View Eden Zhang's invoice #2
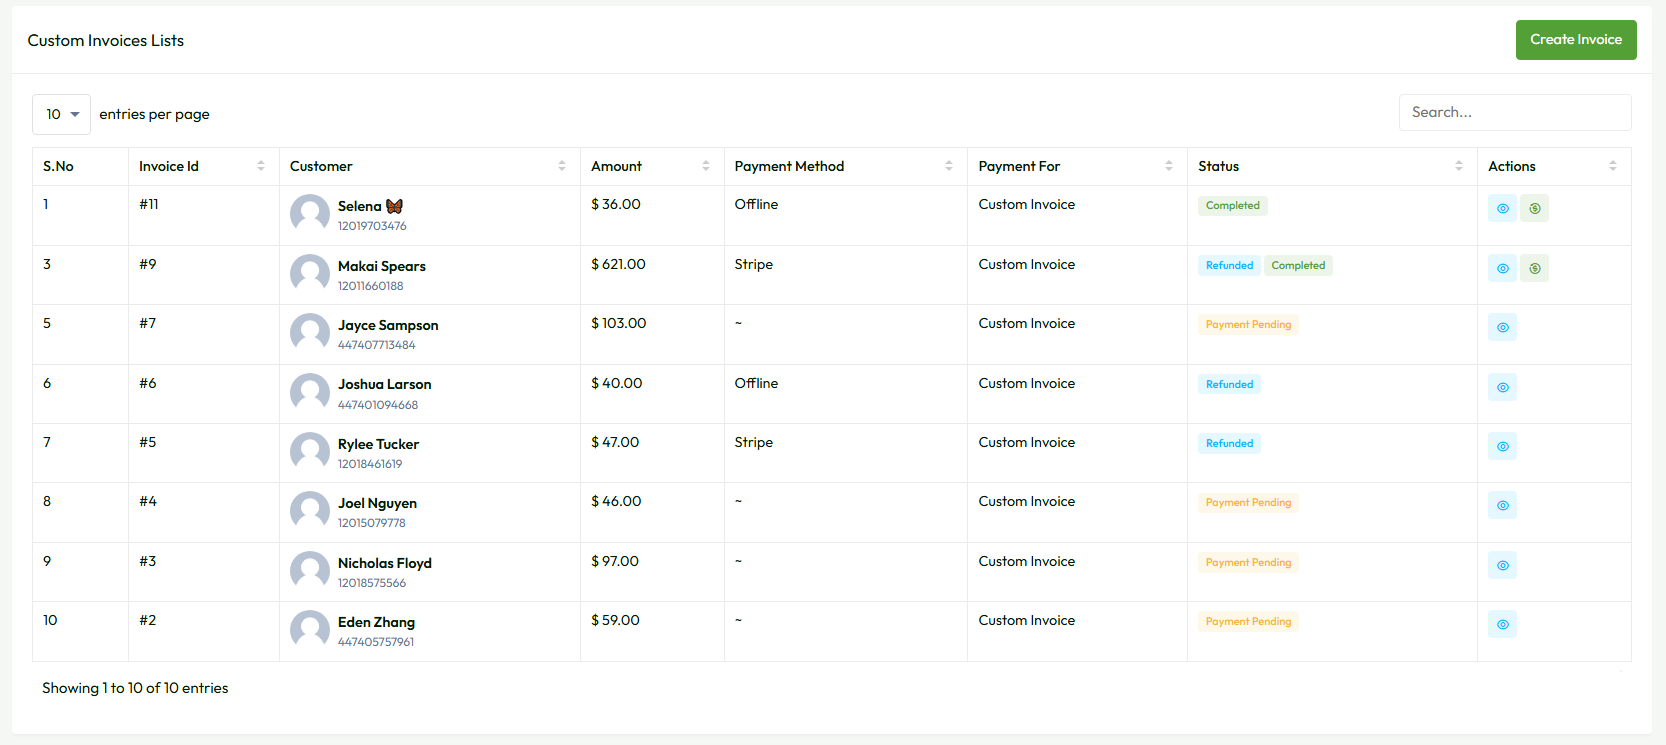The height and width of the screenshot is (745, 1666). (1502, 624)
